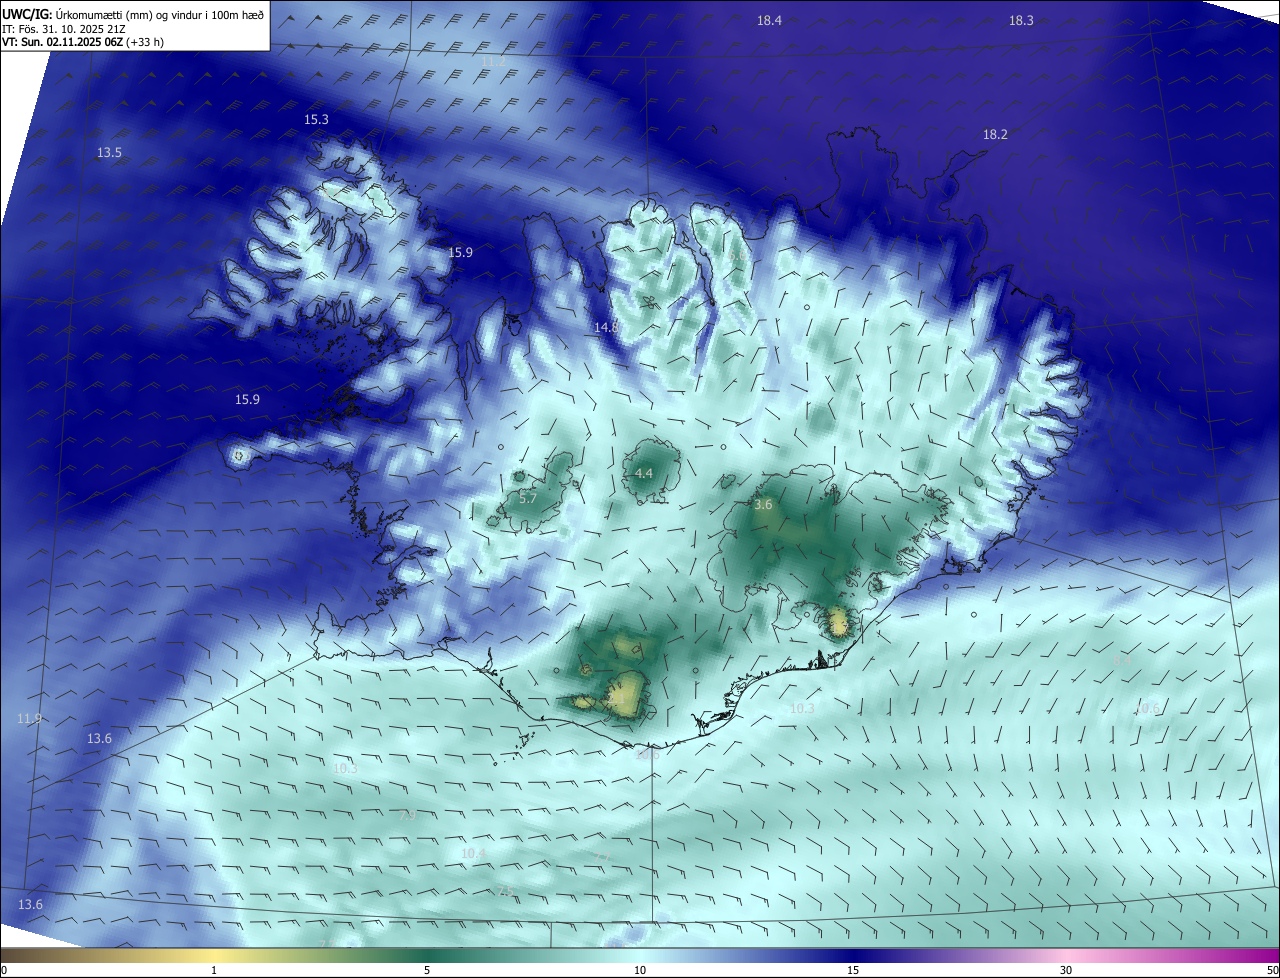This screenshot has height=978, width=1280.
Task: Select the 18.4 value label
Action: coord(769,20)
